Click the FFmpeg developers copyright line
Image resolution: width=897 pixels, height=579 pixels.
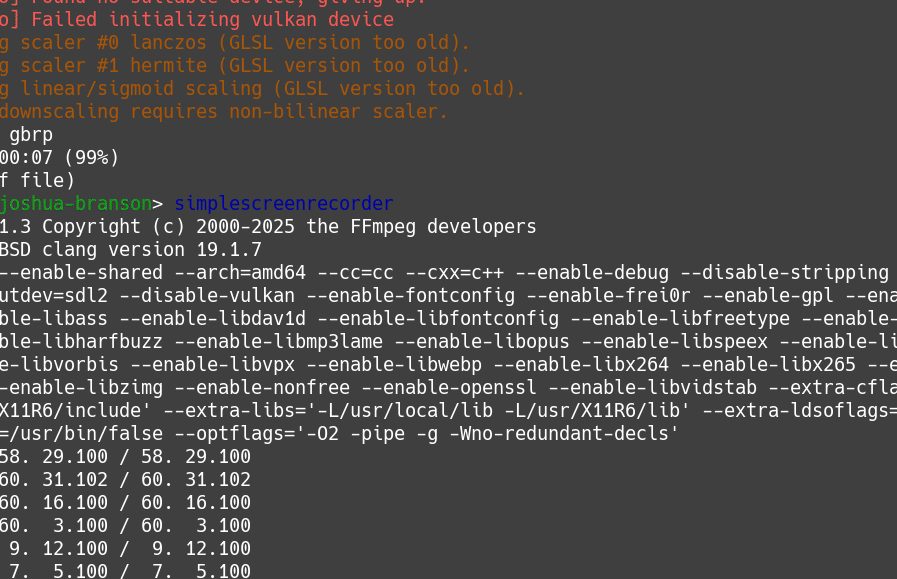coord(268,227)
